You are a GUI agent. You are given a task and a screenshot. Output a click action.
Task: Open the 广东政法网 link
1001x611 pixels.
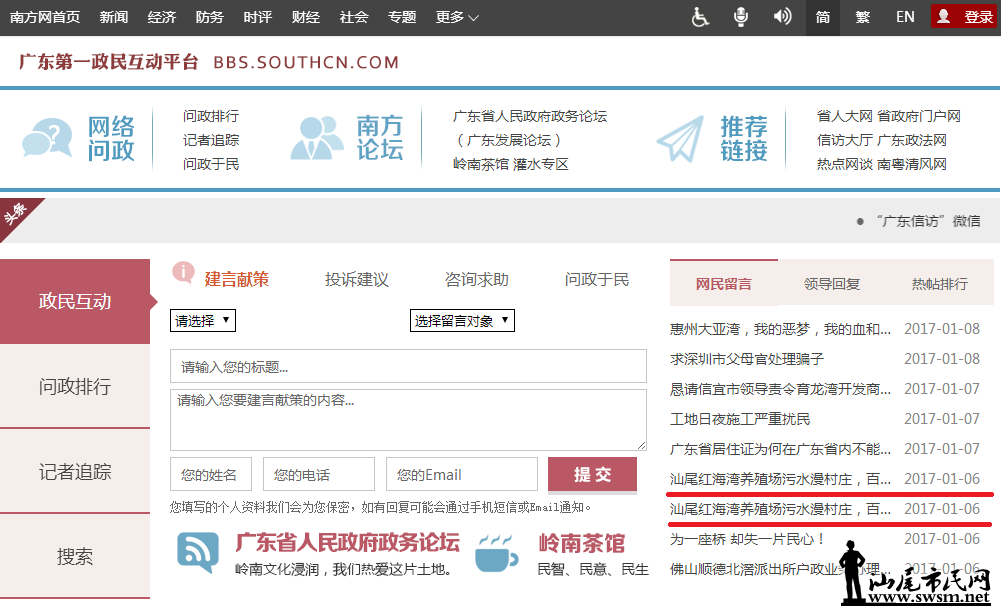pyautogui.click(x=912, y=140)
